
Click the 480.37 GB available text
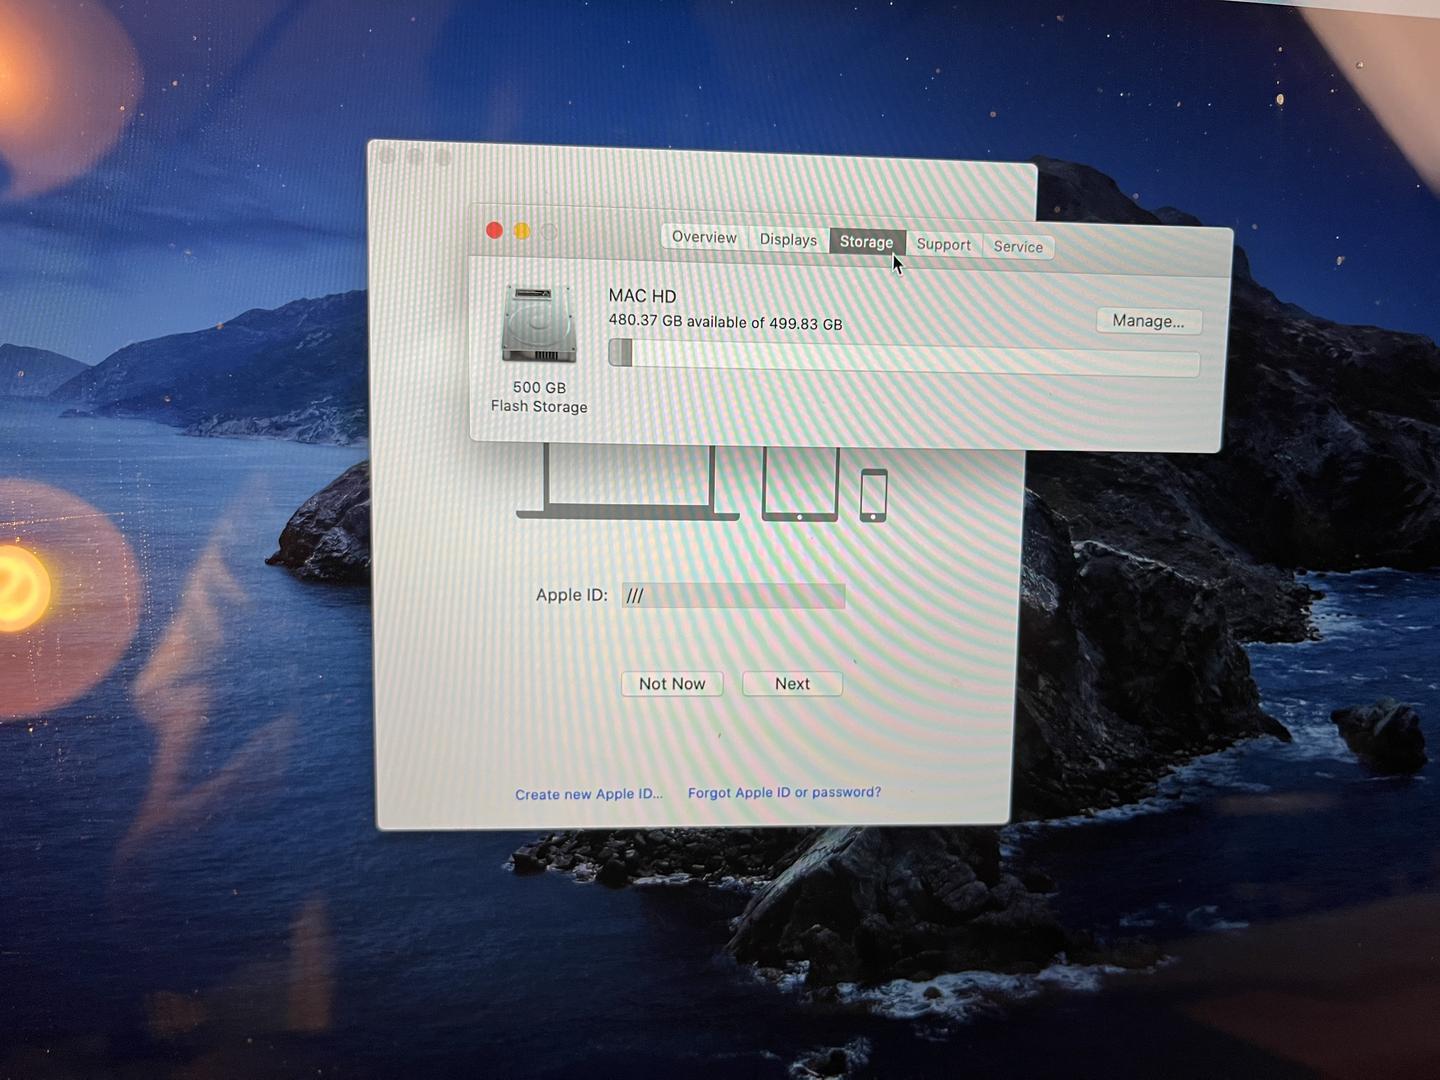pos(725,322)
